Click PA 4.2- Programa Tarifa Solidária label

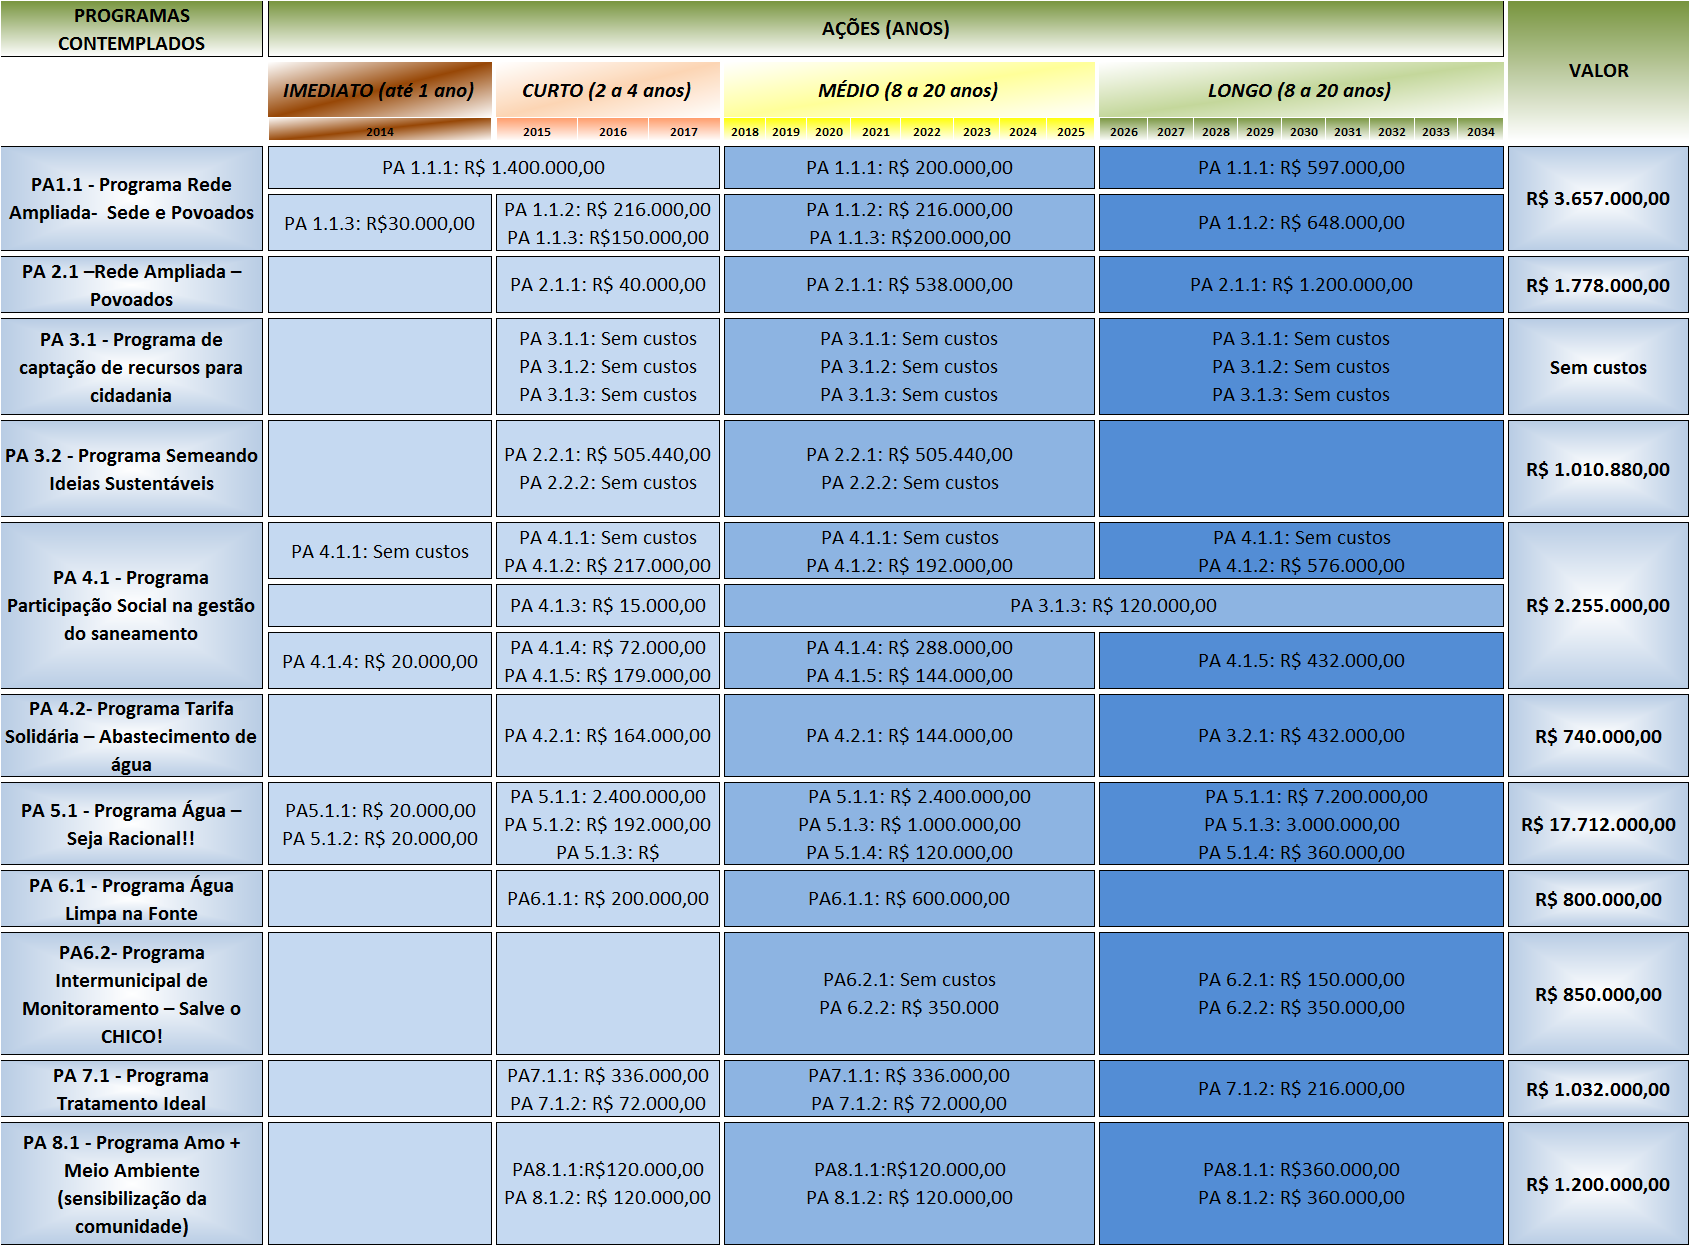click(131, 736)
